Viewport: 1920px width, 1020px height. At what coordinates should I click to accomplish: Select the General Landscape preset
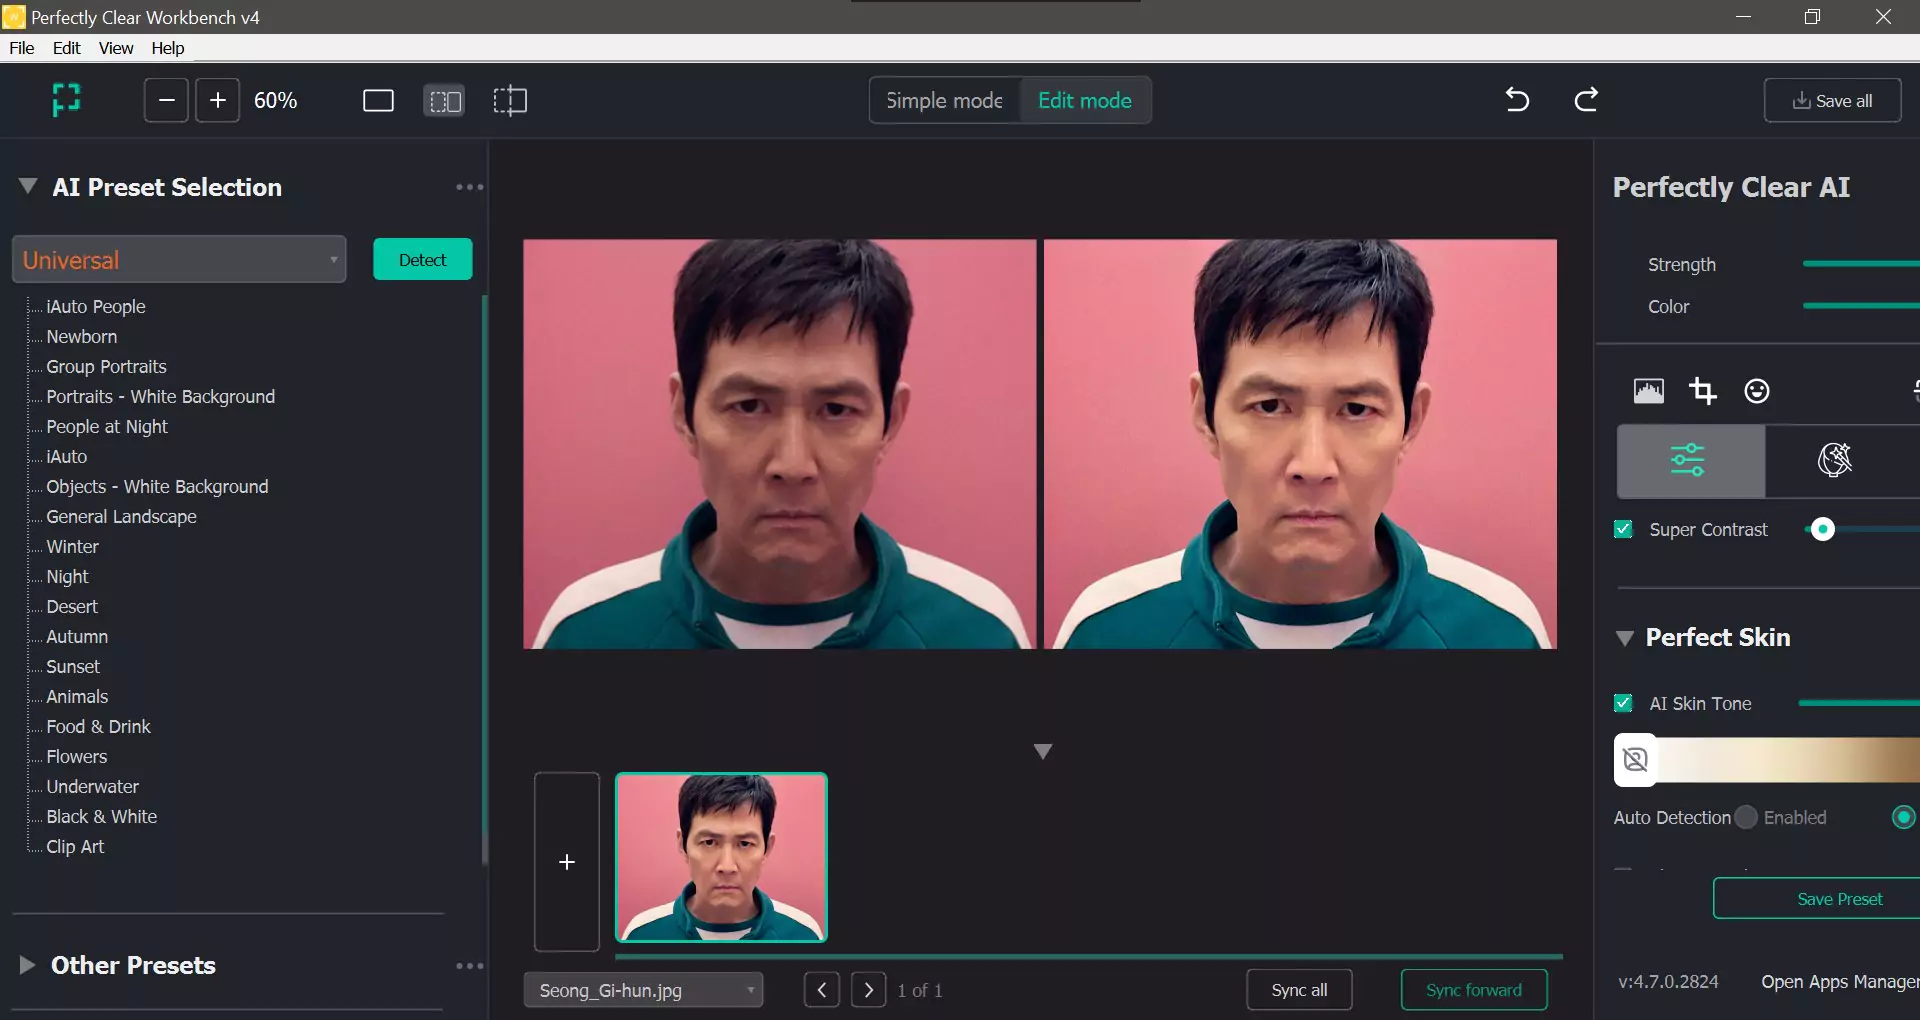pyautogui.click(x=121, y=517)
